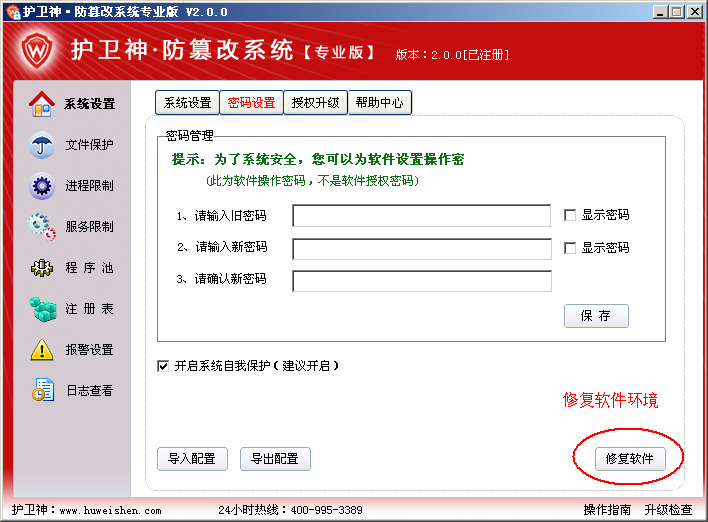Viewport: 708px width, 522px height.
Task: Click the gears icon for 服务限制
Action: coord(42,226)
